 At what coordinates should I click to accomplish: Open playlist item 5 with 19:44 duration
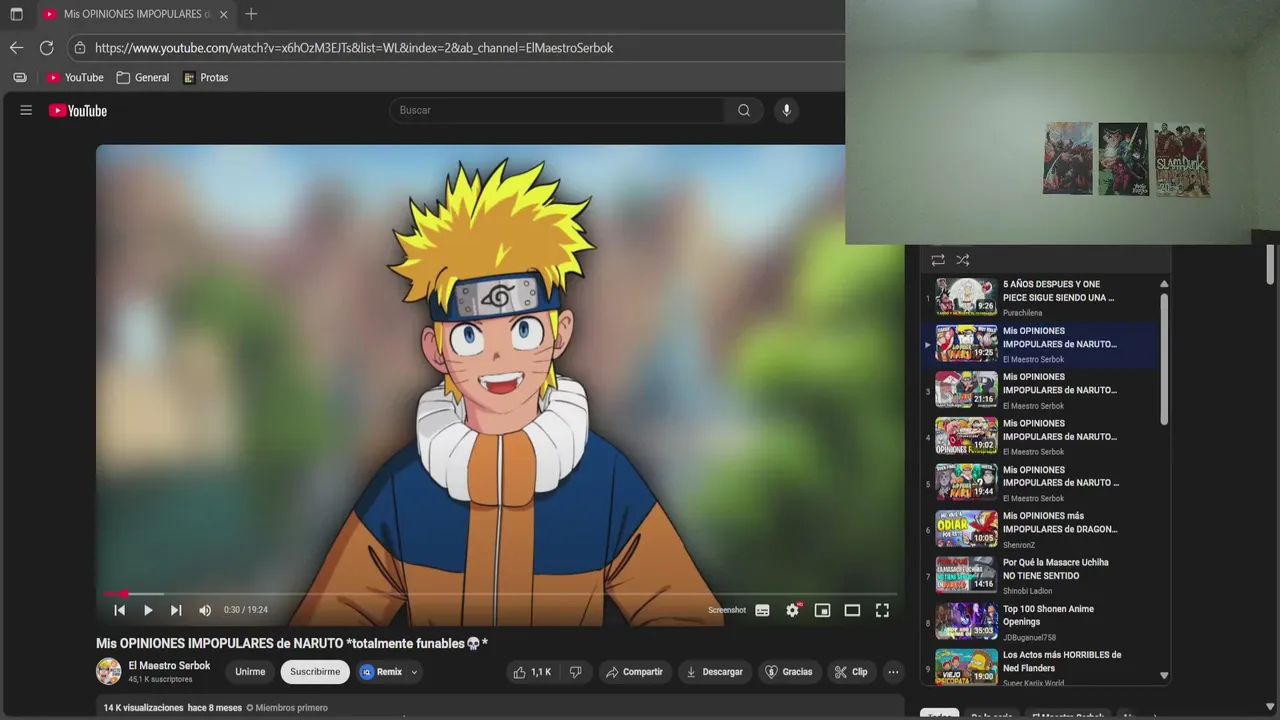tap(1040, 483)
